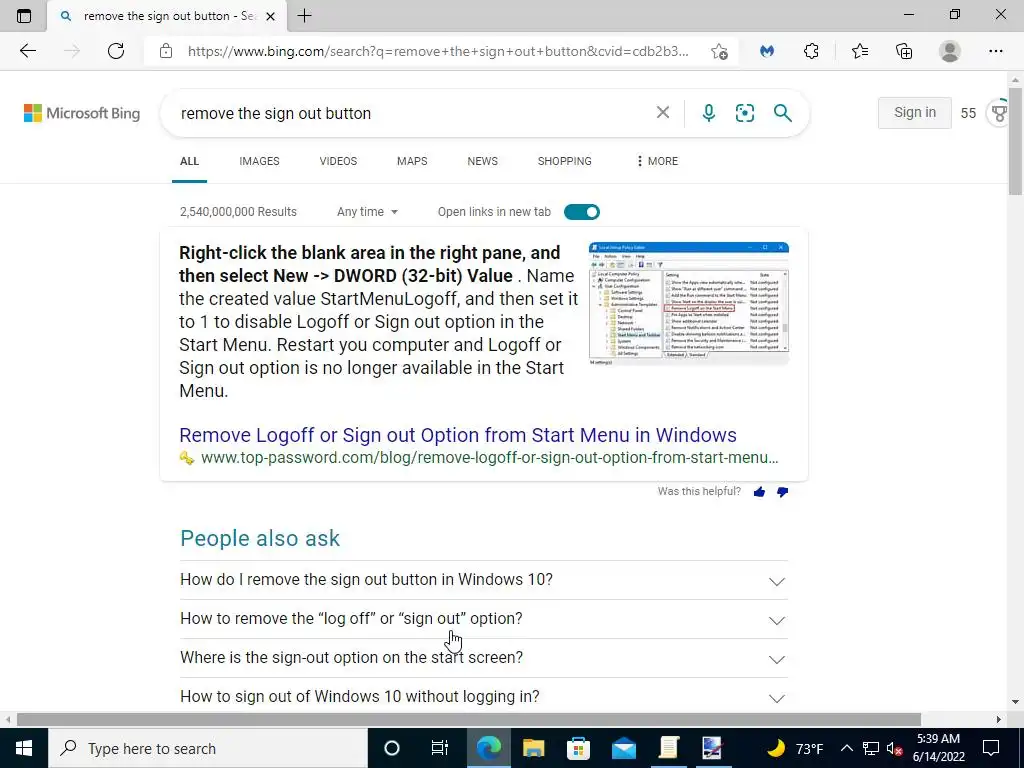Open a new browser tab
The height and width of the screenshot is (768, 1024).
[x=304, y=16]
